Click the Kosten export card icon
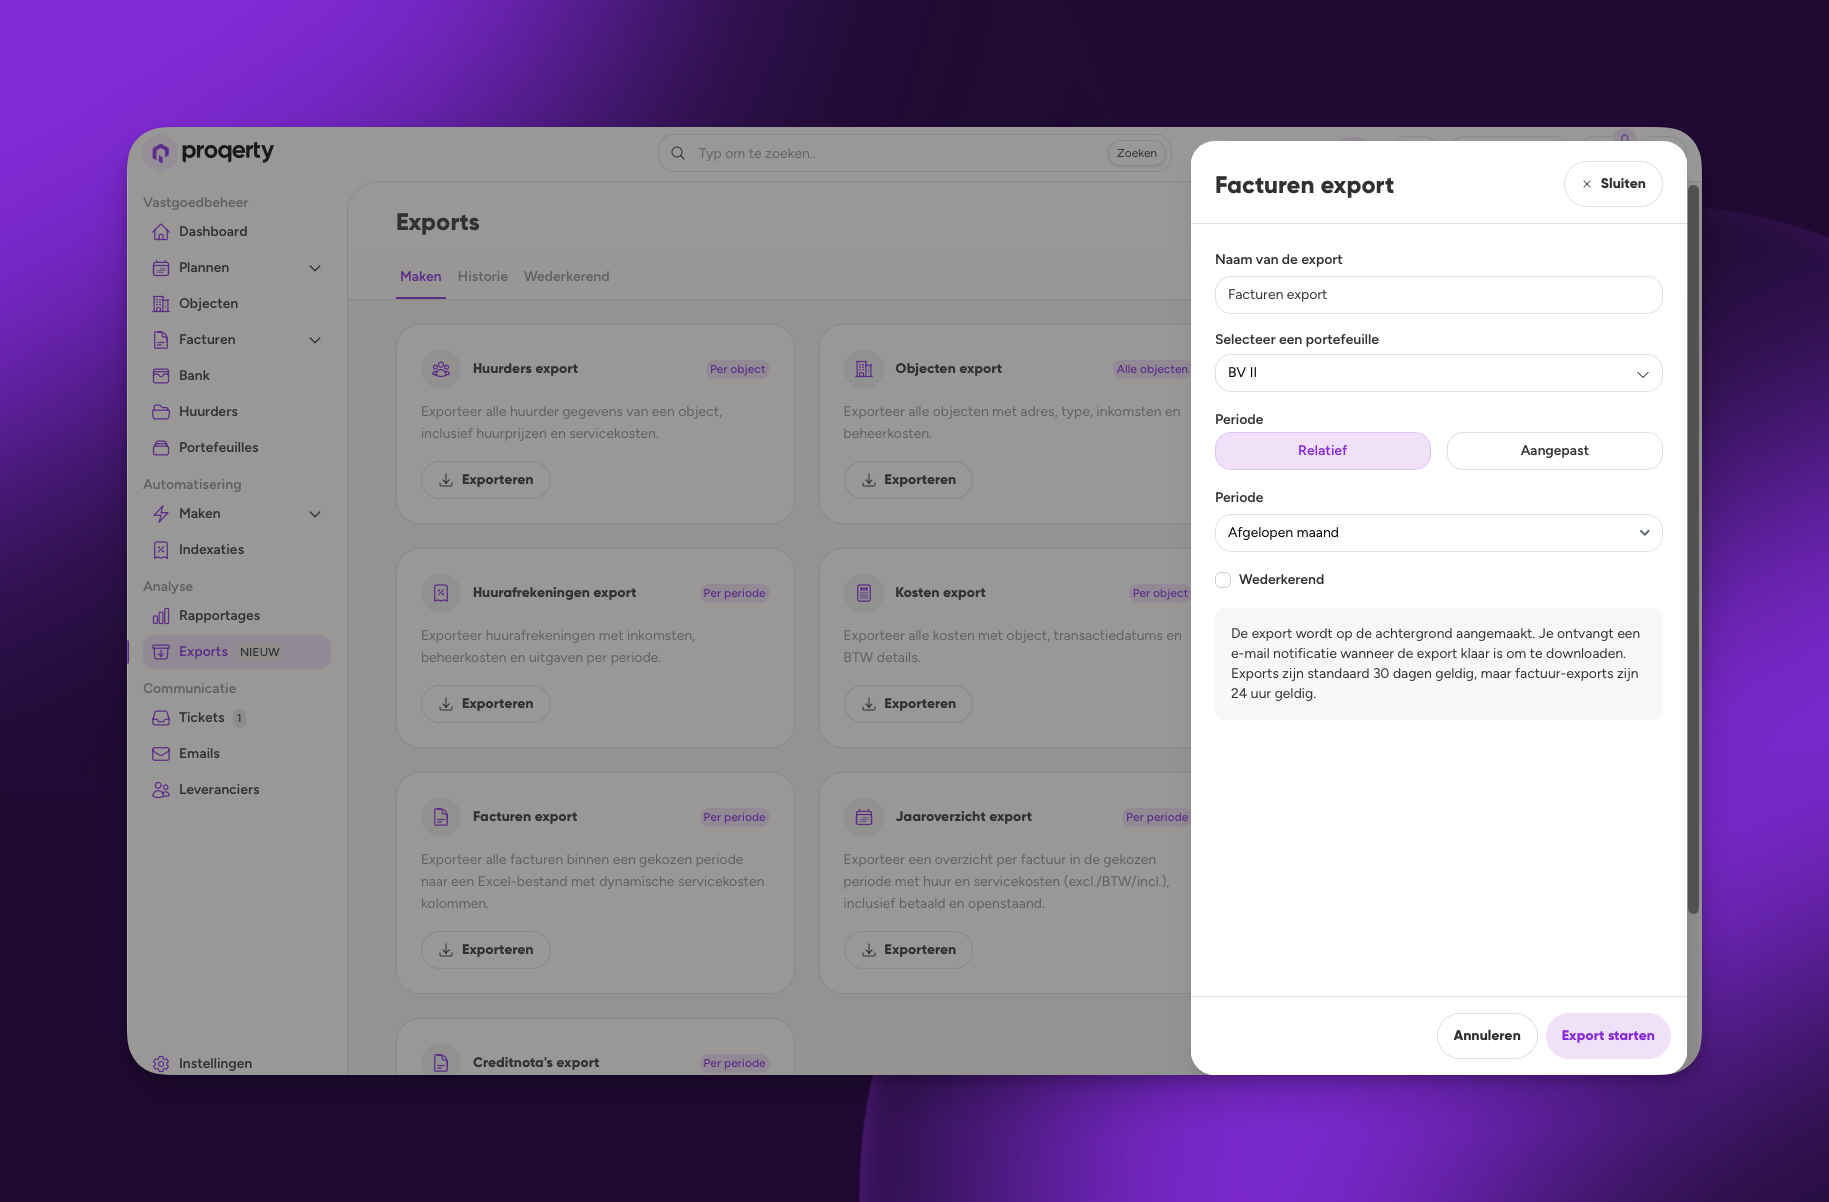The width and height of the screenshot is (1829, 1202). [x=864, y=593]
